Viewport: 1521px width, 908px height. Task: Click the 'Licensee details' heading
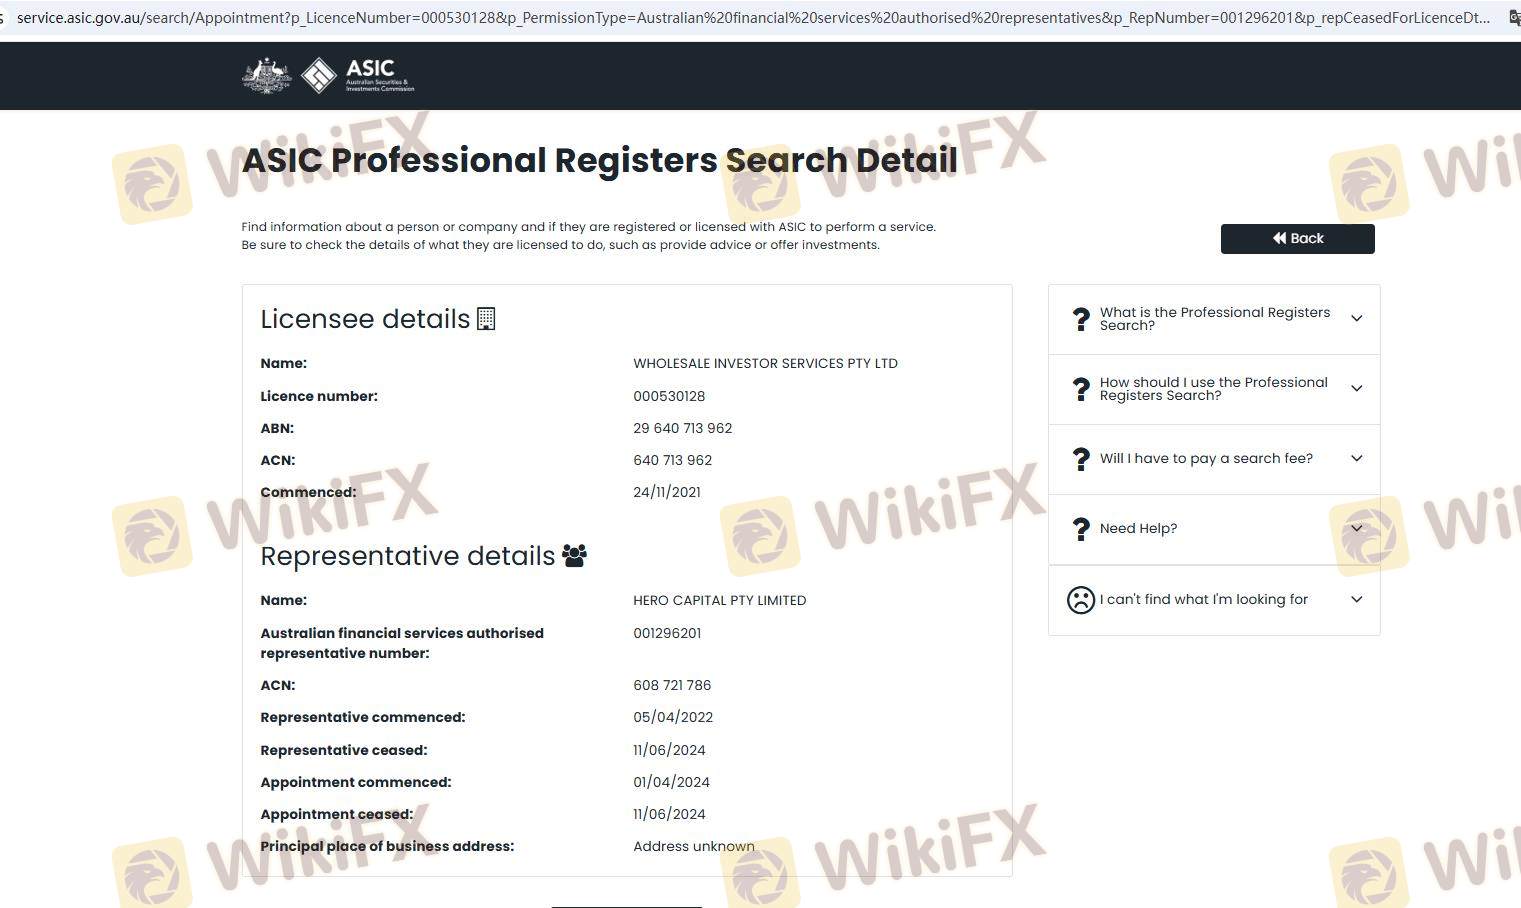[x=365, y=319]
